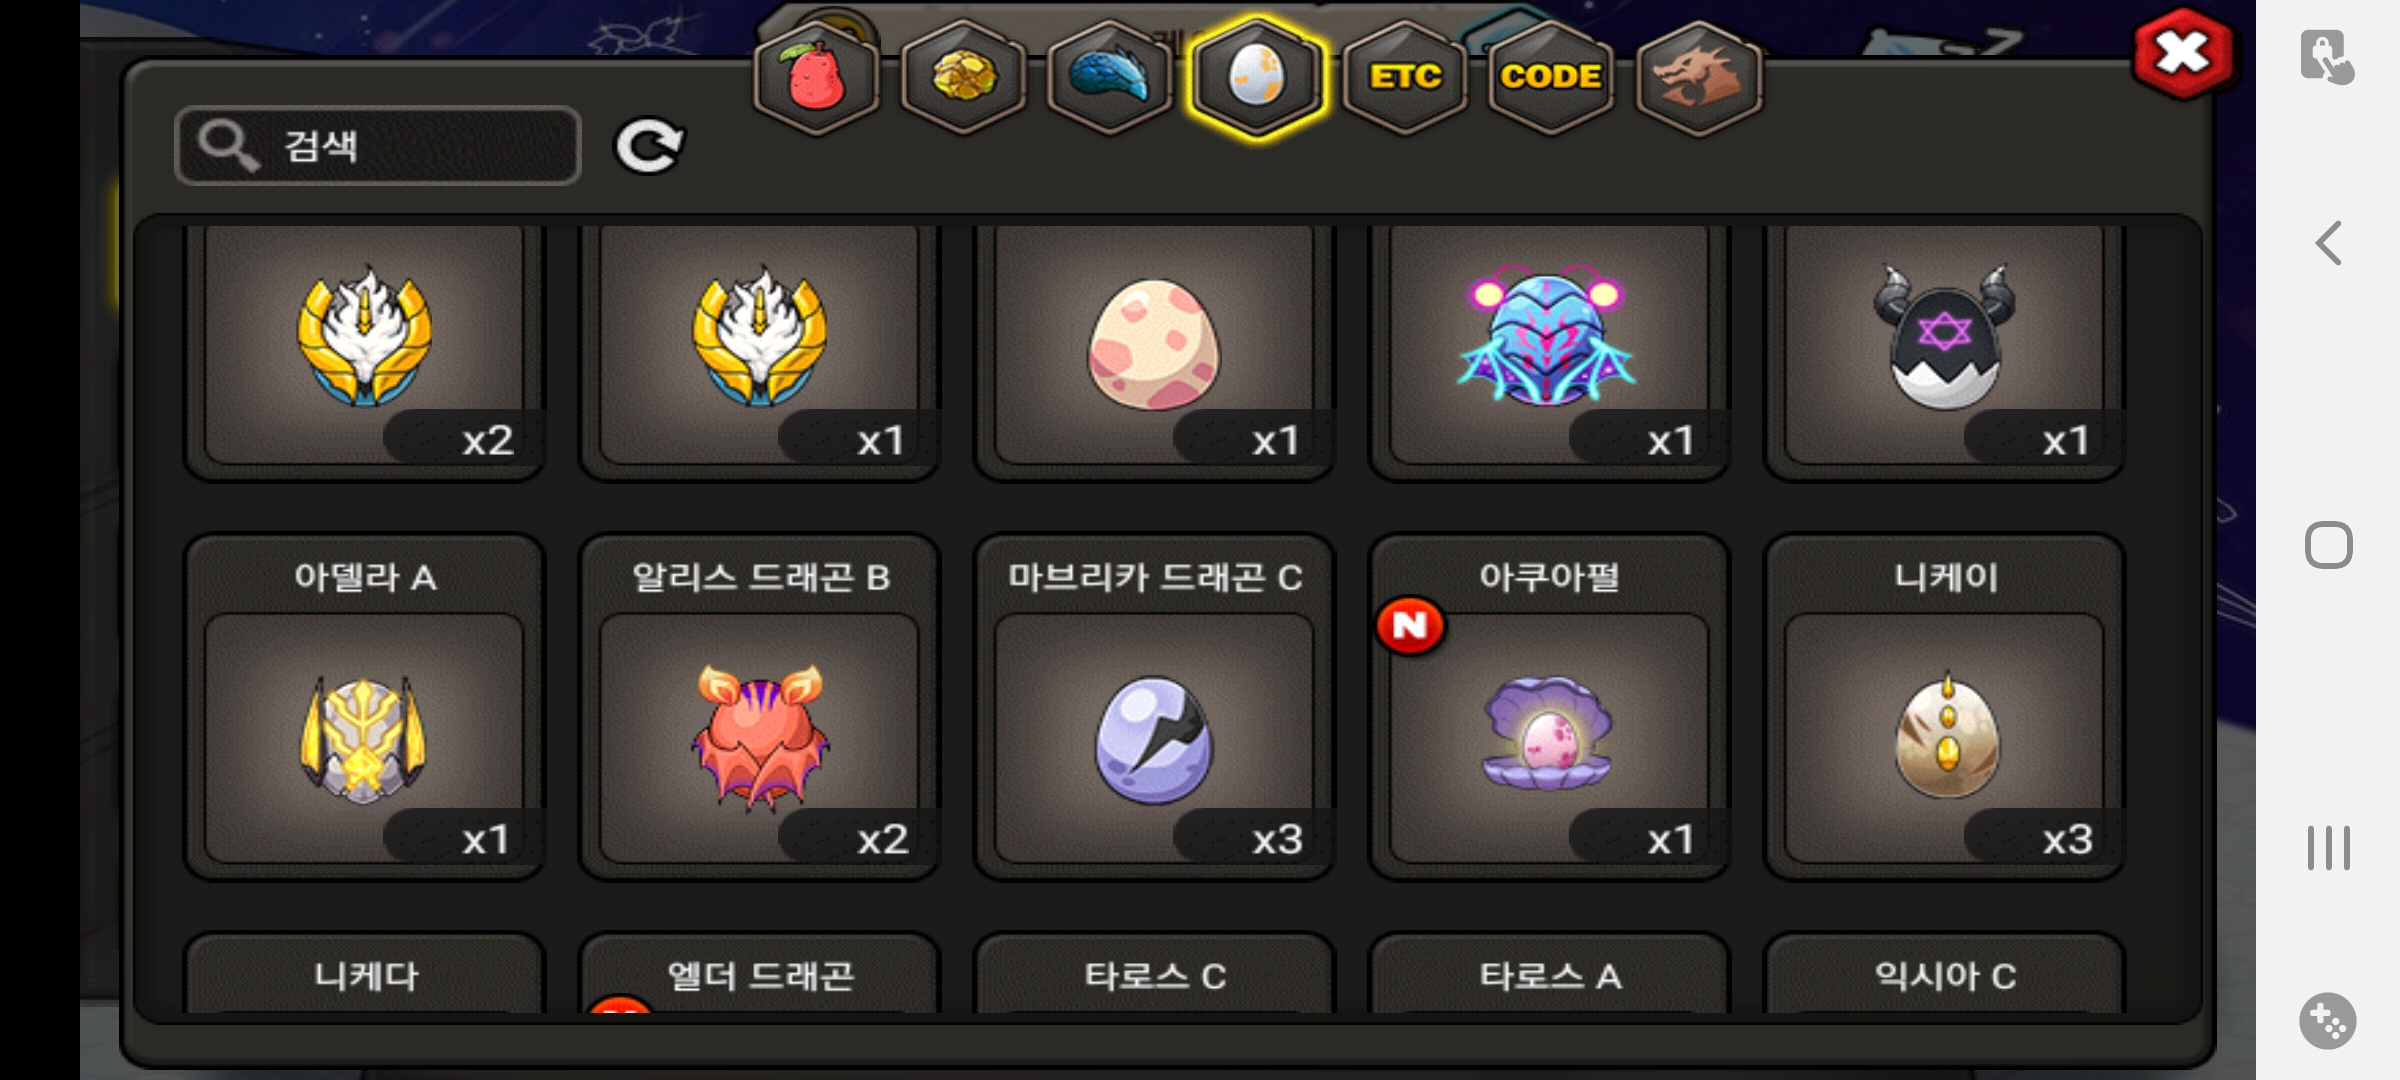
Task: Pick the 니케이 egg with x3
Action: coord(1944,707)
